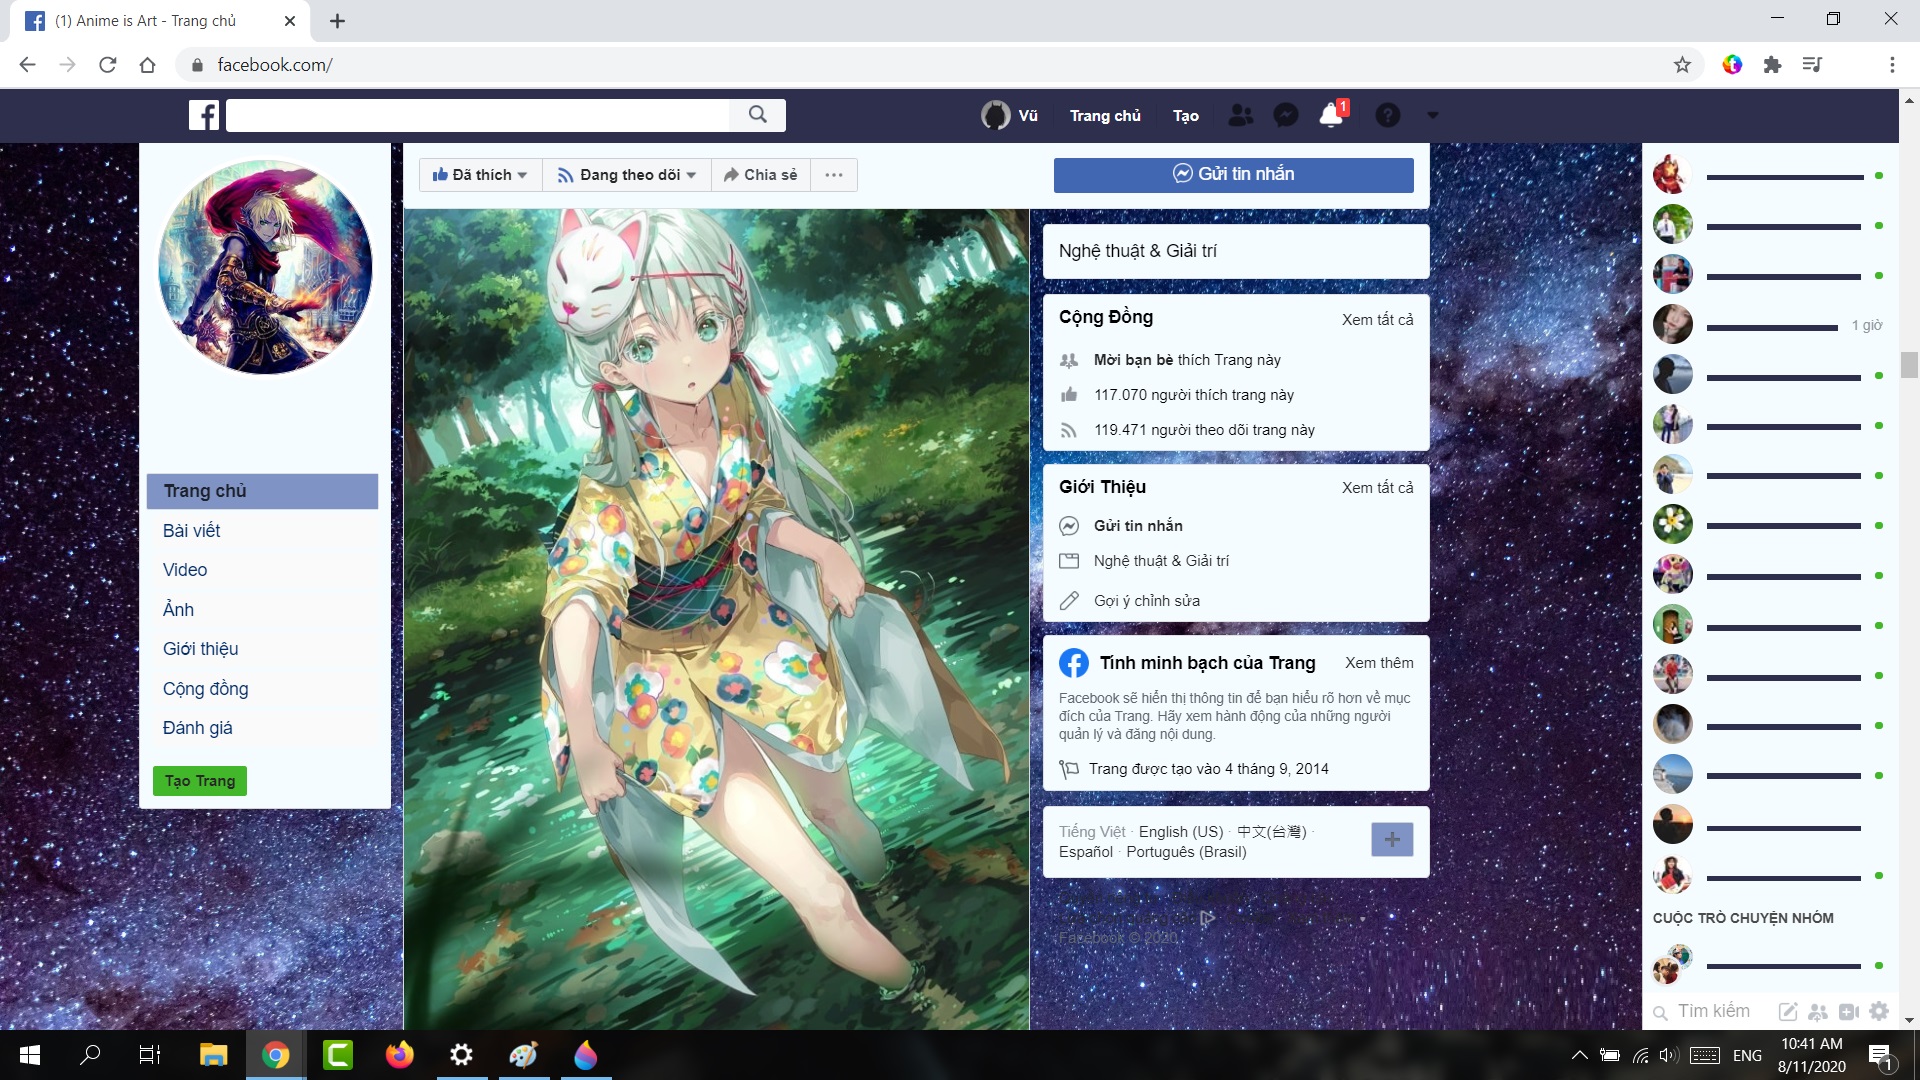Click Nghệ thuật & Giải trí category link
This screenshot has height=1080, width=1920.
pyautogui.click(x=1161, y=561)
